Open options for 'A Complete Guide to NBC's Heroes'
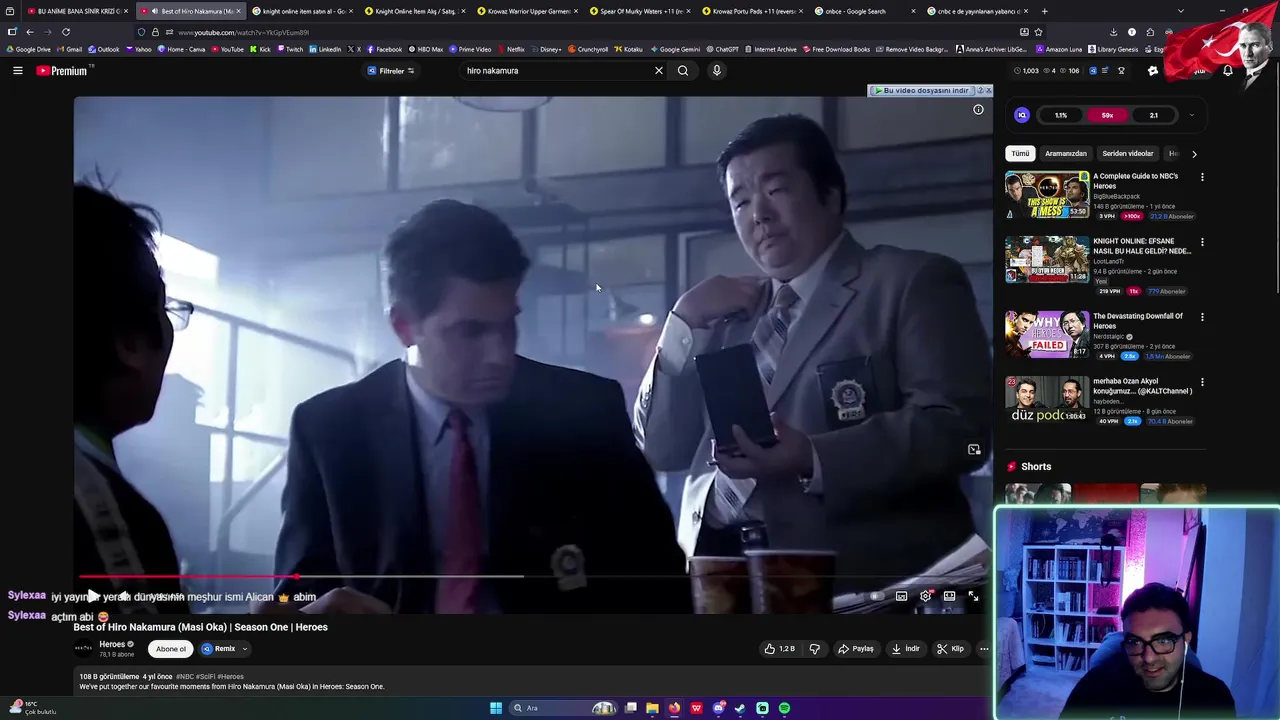This screenshot has height=720, width=1280. coord(1202,177)
